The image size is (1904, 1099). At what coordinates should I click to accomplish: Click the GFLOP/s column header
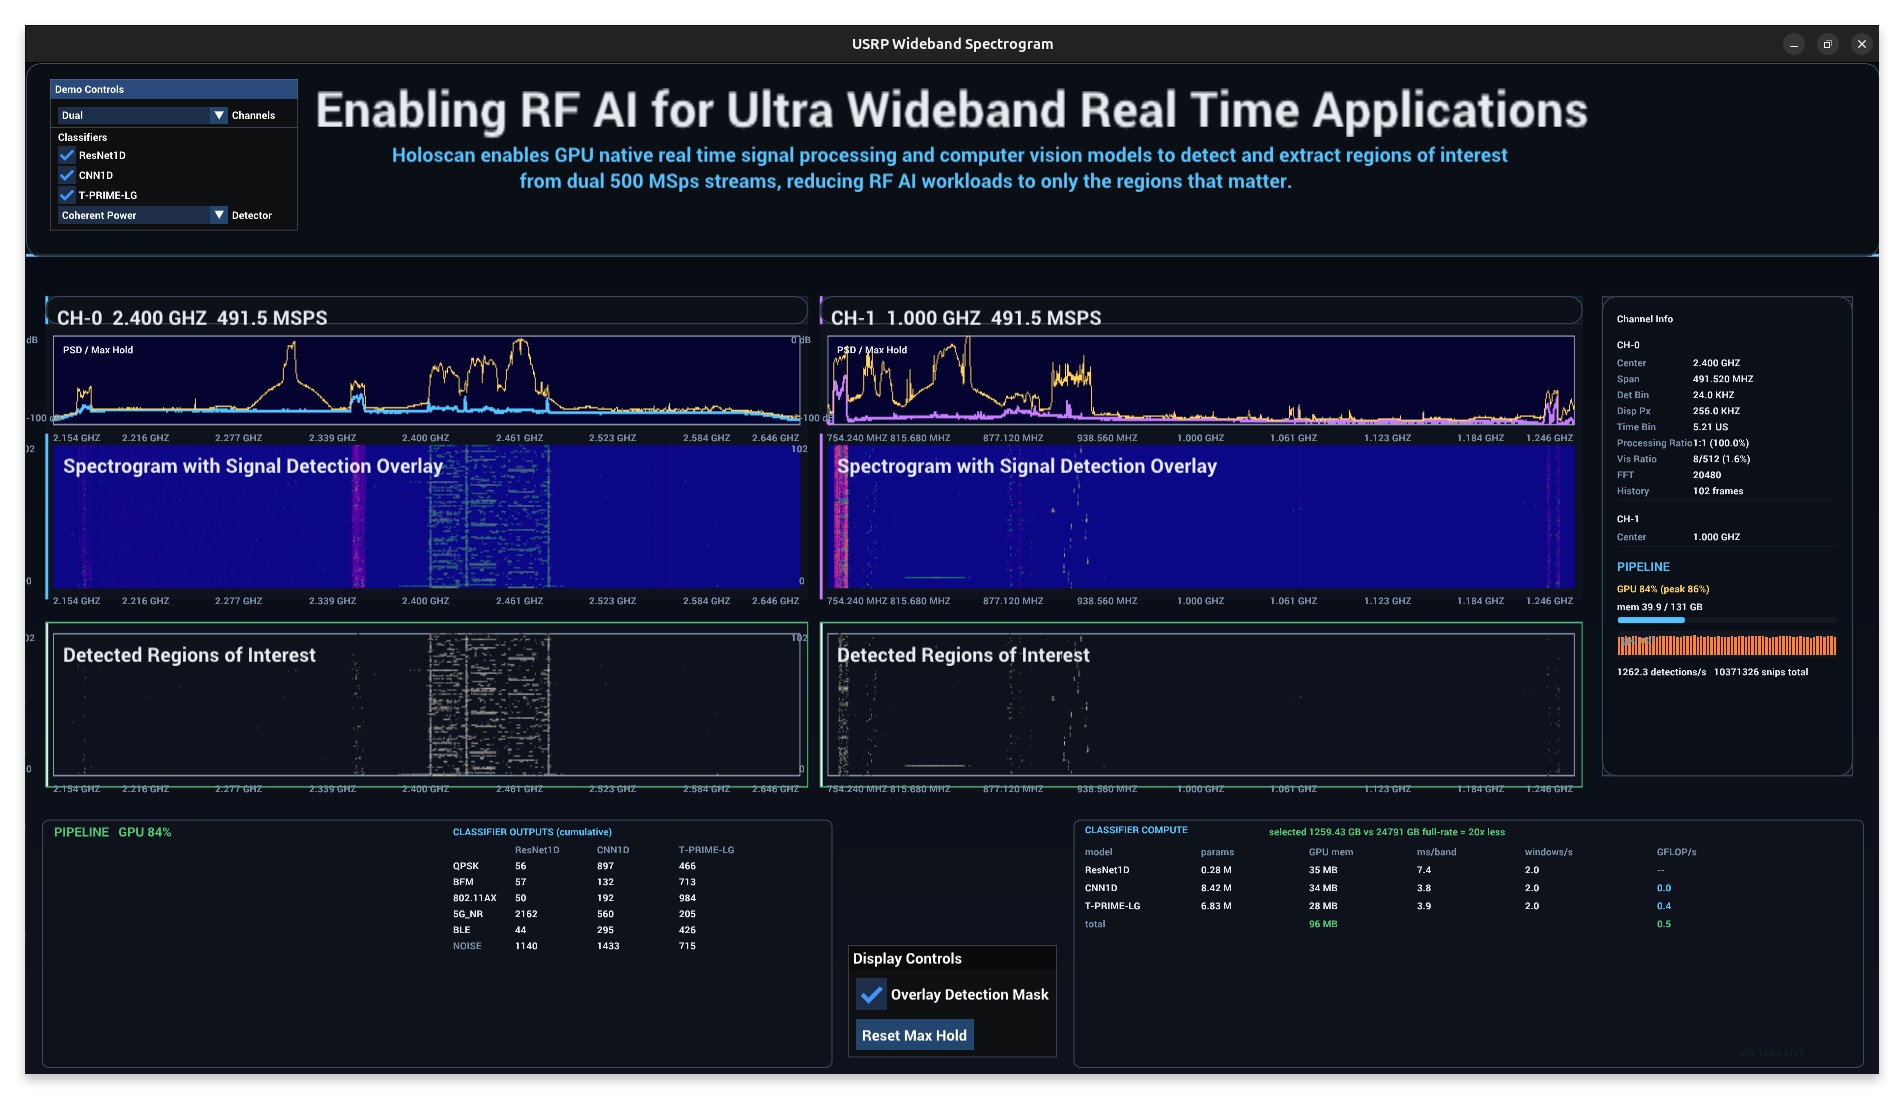click(x=1676, y=852)
